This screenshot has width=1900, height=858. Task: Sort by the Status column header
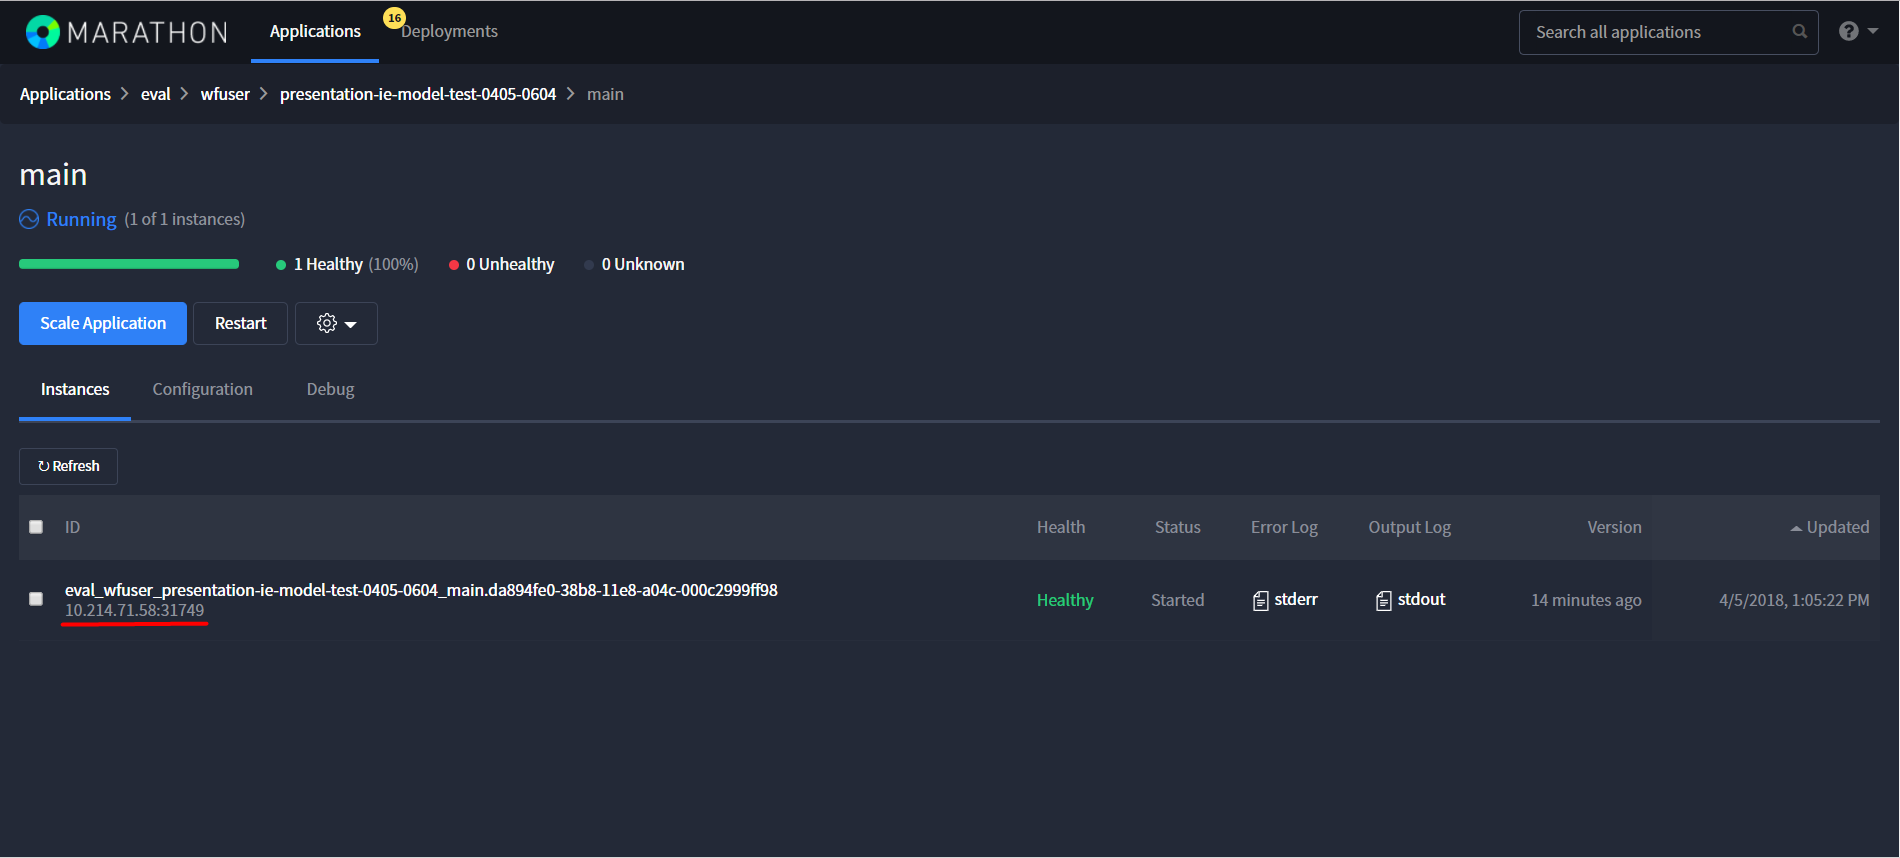tap(1178, 527)
